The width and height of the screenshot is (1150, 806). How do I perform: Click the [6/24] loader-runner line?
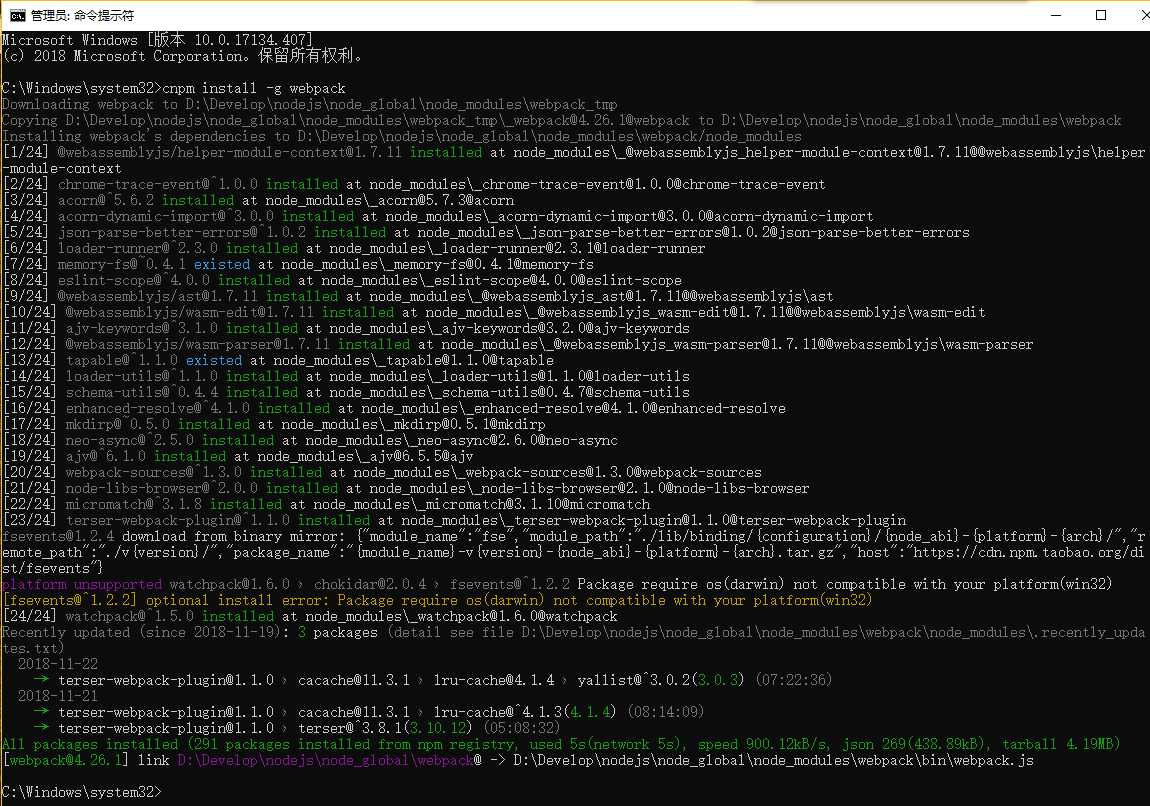tap(354, 249)
